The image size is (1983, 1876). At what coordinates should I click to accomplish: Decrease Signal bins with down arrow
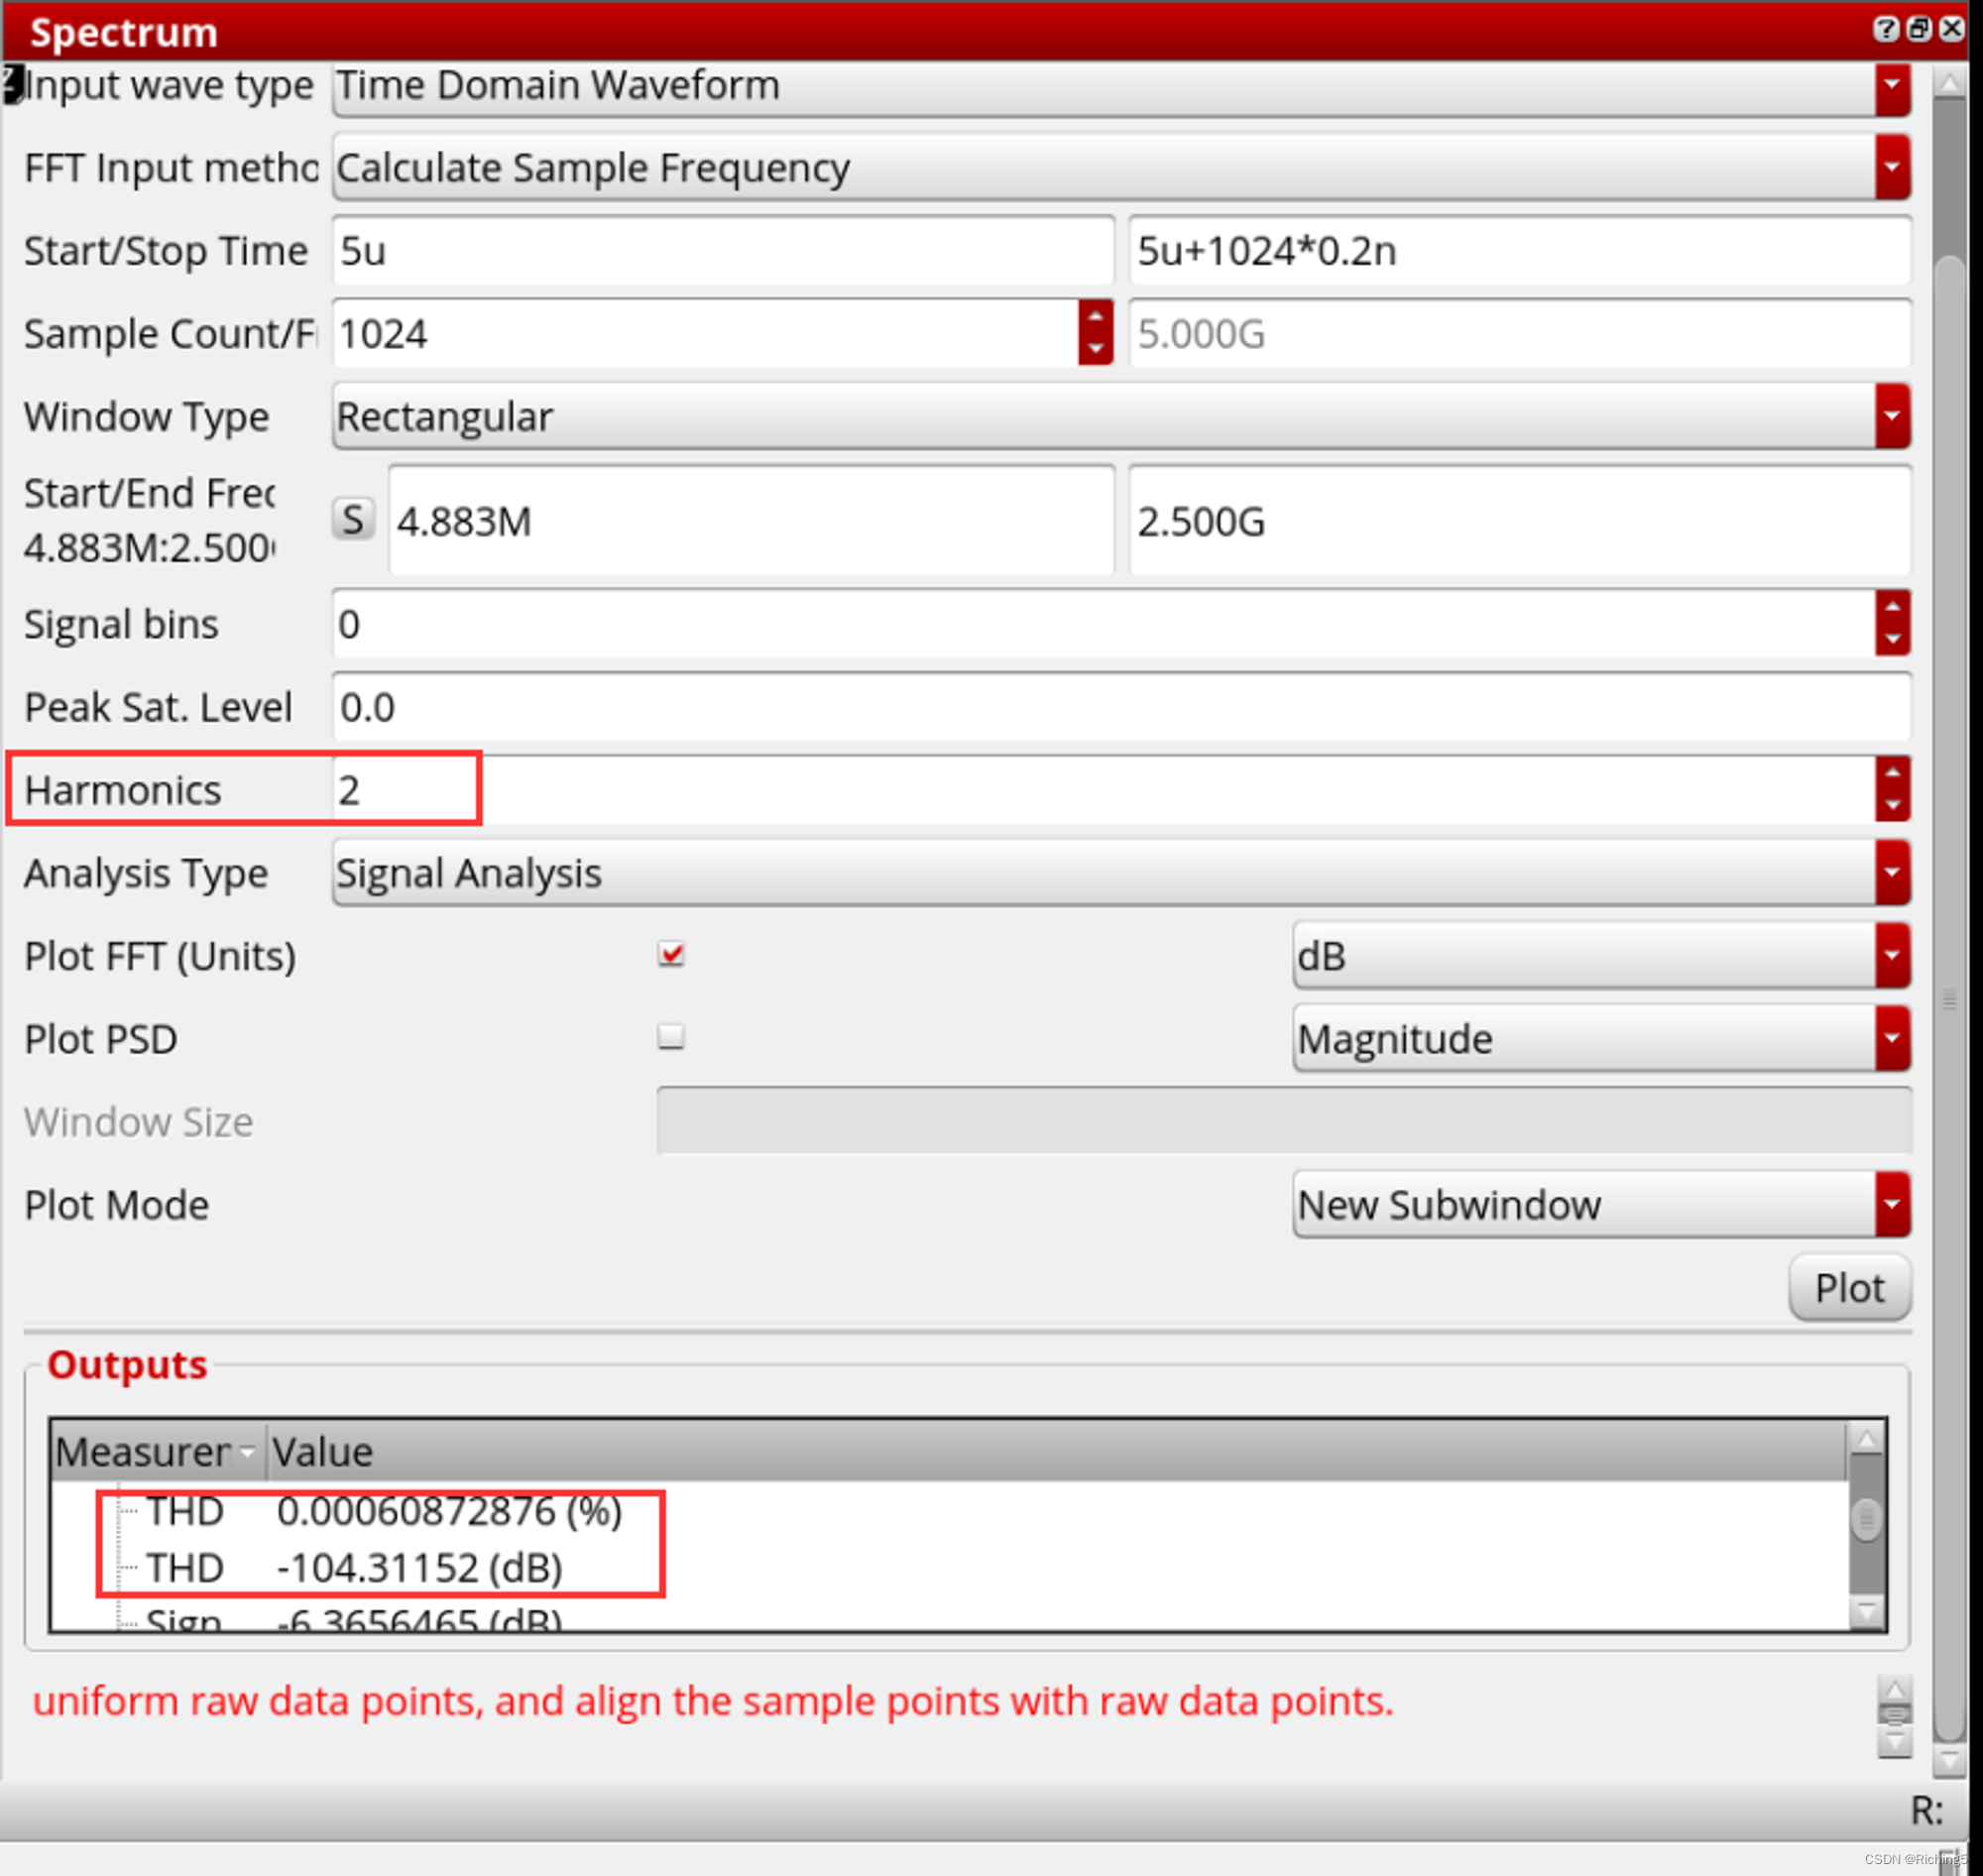click(1892, 640)
